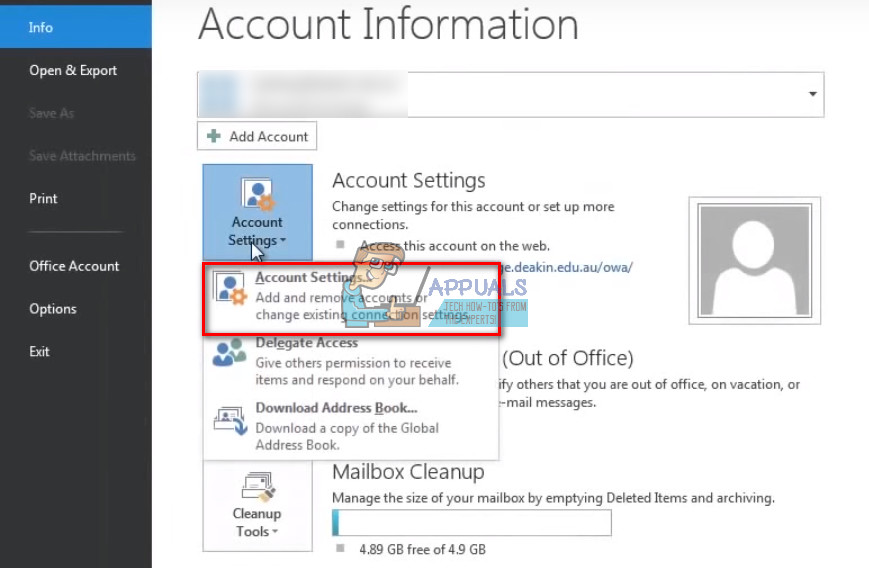Expand the account selector dropdown arrow
The height and width of the screenshot is (568, 869).
coord(812,94)
